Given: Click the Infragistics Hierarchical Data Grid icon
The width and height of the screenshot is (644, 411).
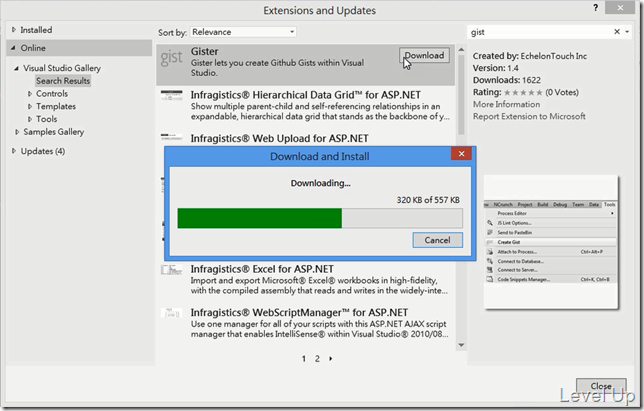Looking at the screenshot, I should [x=171, y=95].
